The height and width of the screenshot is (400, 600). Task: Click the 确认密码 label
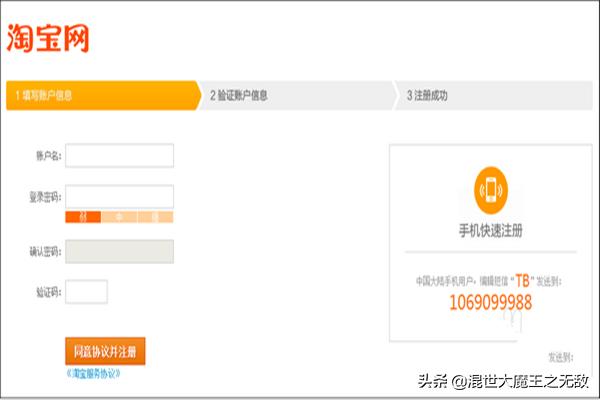coord(46,252)
